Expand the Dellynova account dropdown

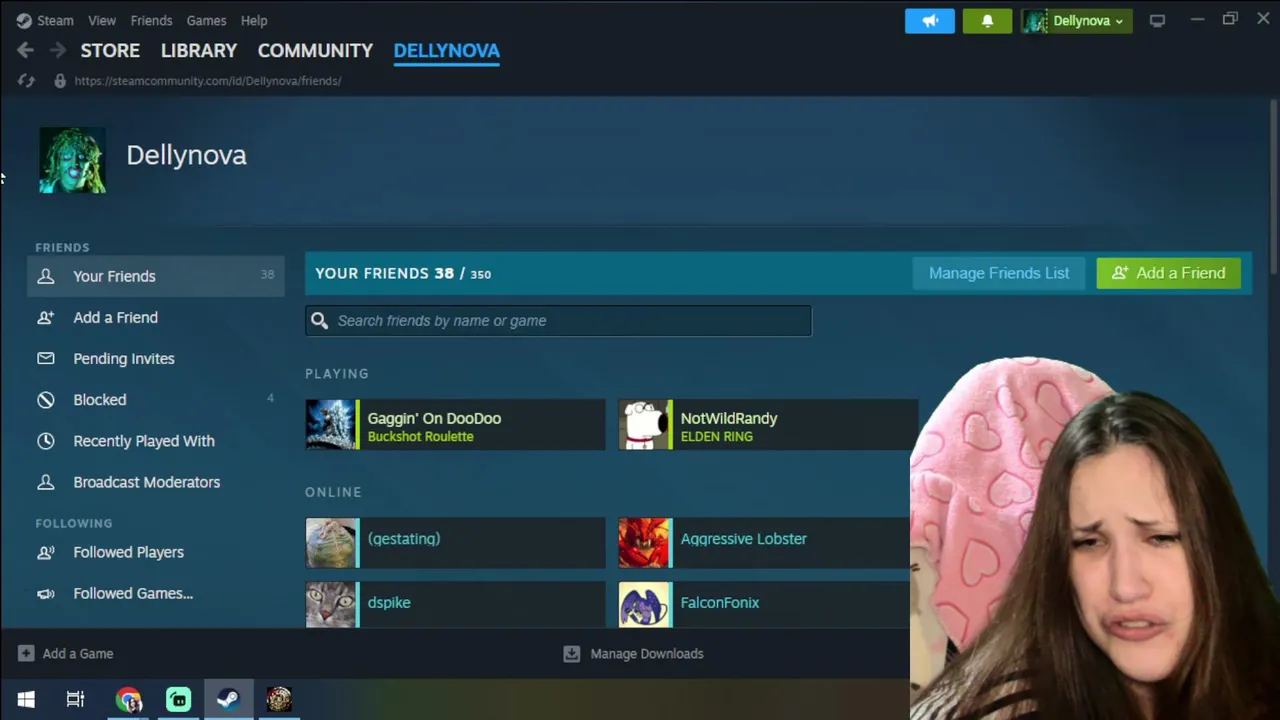(x=1076, y=20)
